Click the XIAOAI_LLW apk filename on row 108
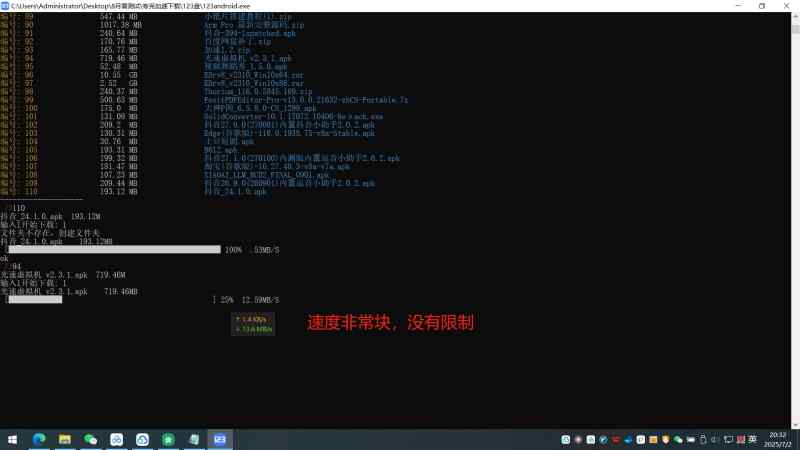This screenshot has height=450, width=800. click(266, 175)
